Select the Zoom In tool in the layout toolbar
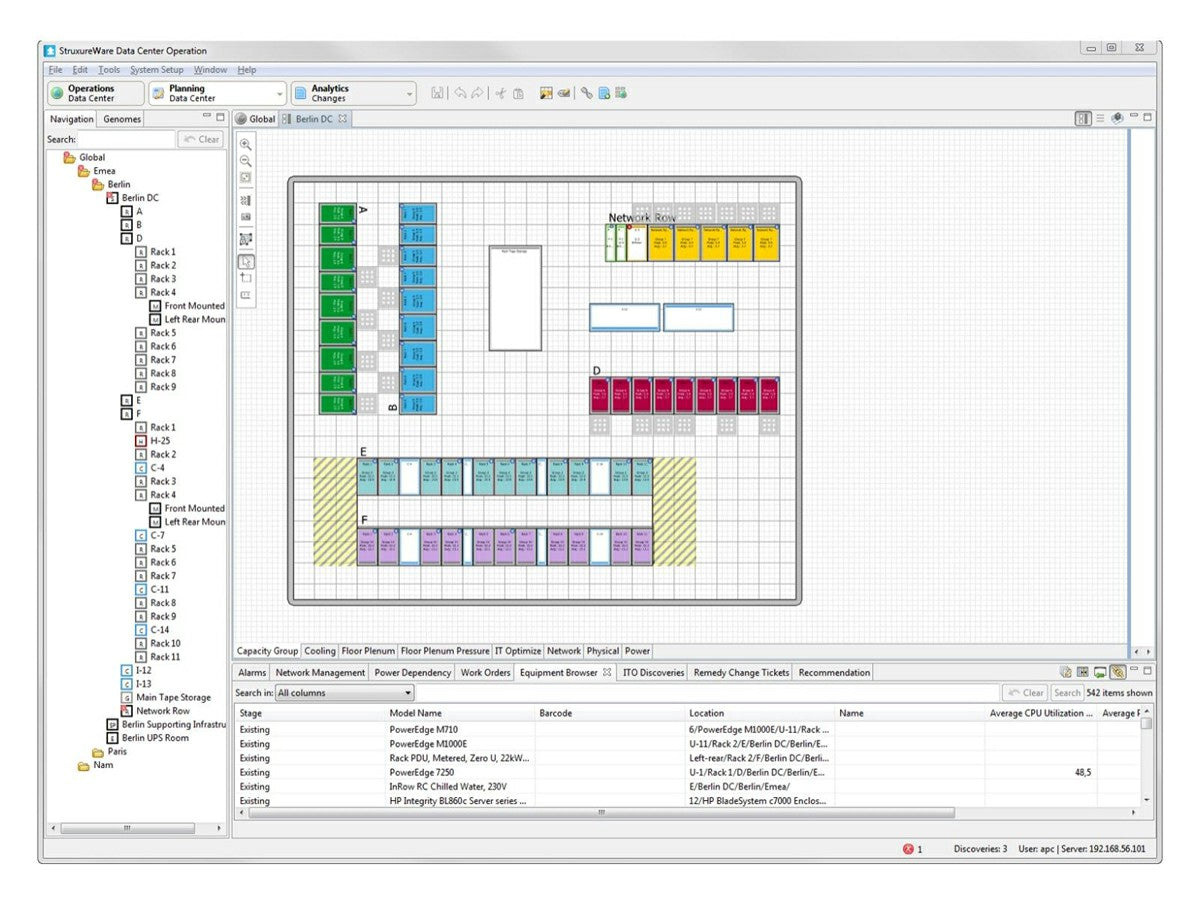 [246, 142]
